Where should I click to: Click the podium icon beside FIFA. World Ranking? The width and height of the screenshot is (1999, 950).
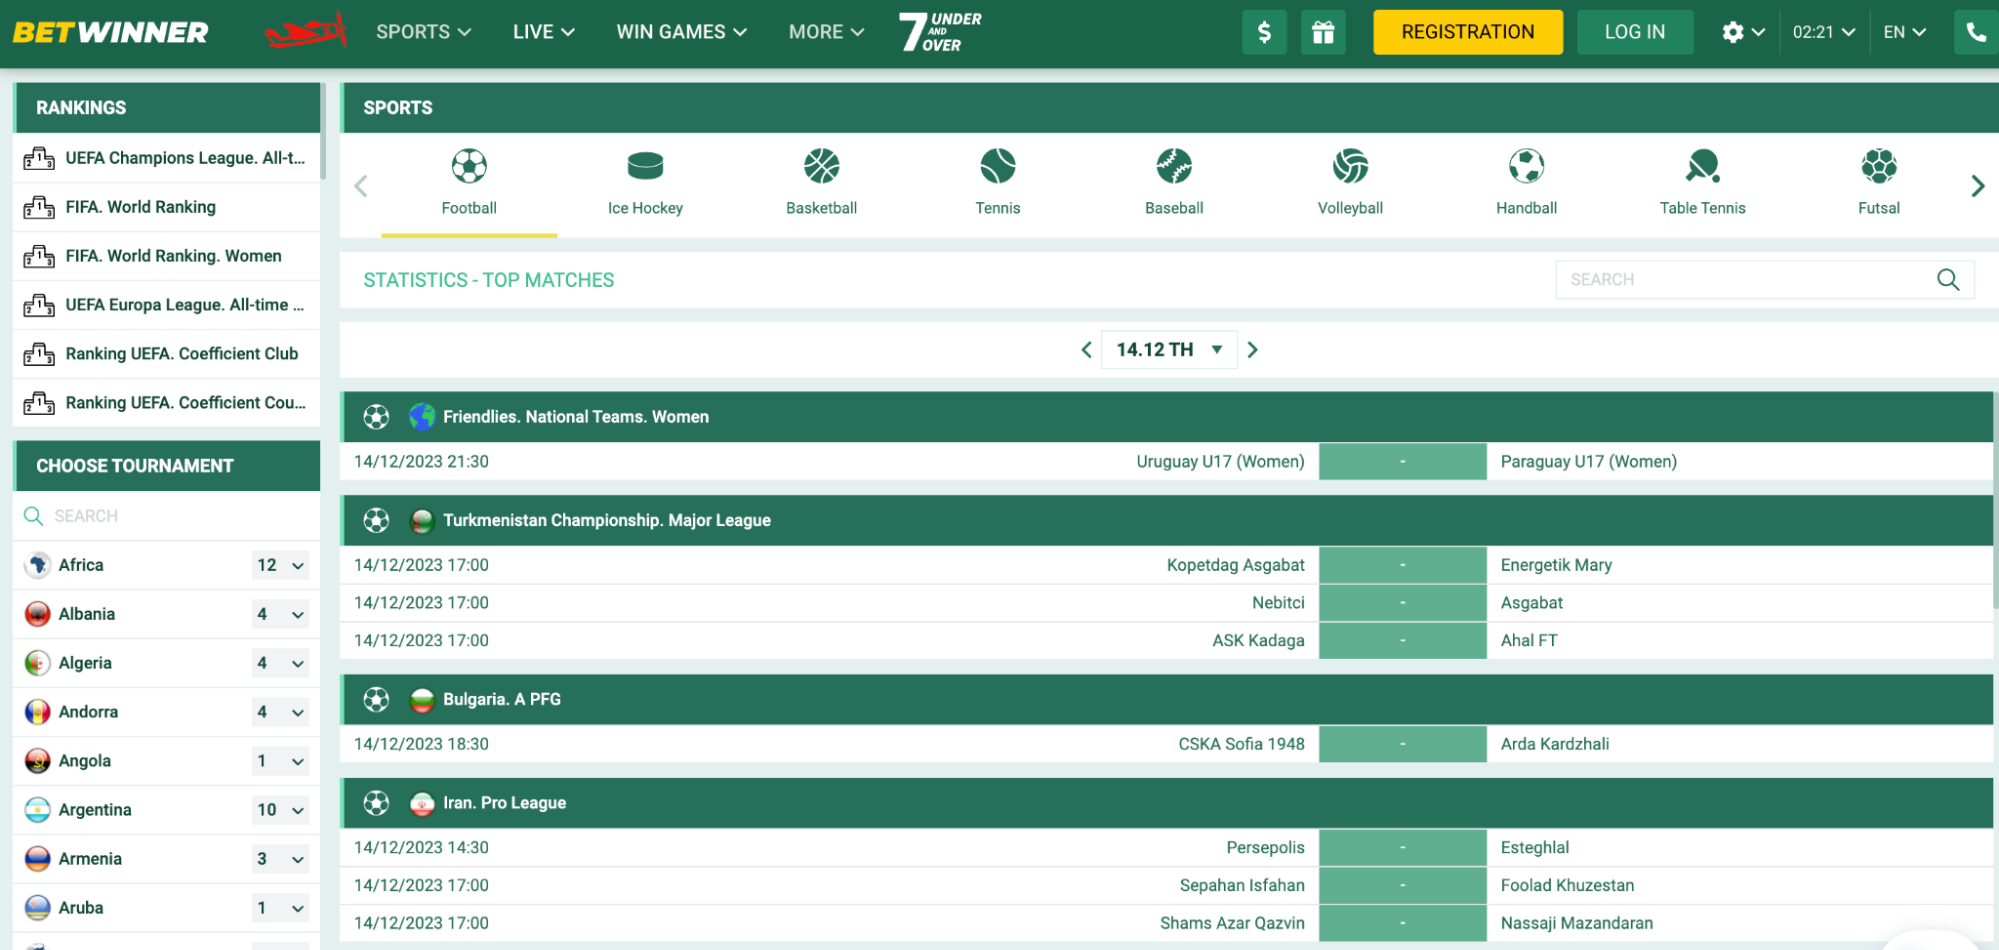pos(39,207)
